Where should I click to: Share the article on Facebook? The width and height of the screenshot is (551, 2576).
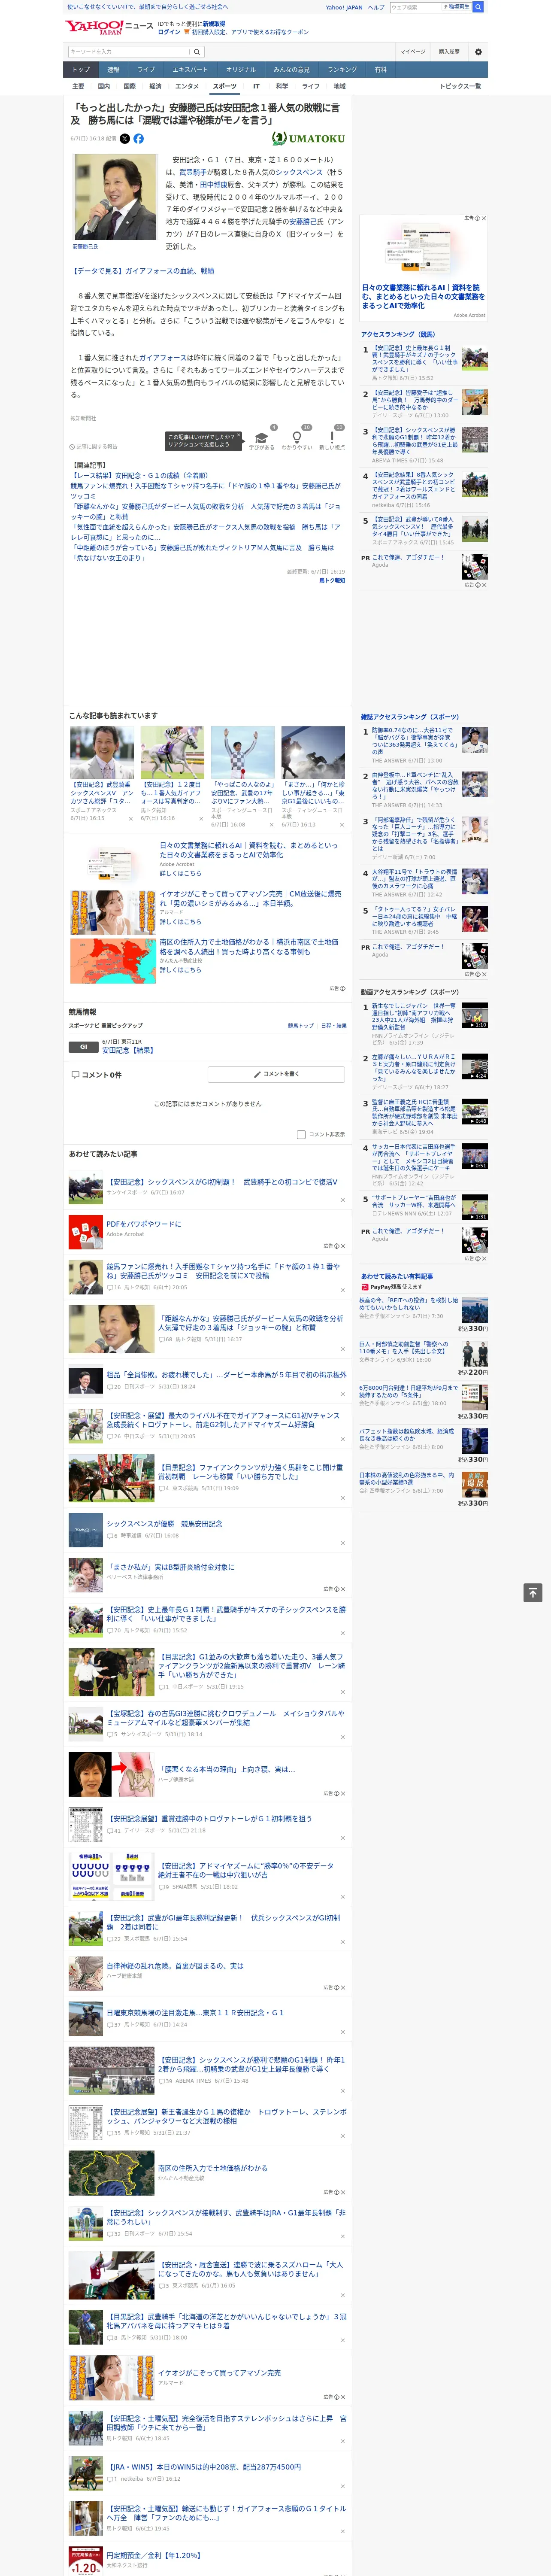click(138, 139)
